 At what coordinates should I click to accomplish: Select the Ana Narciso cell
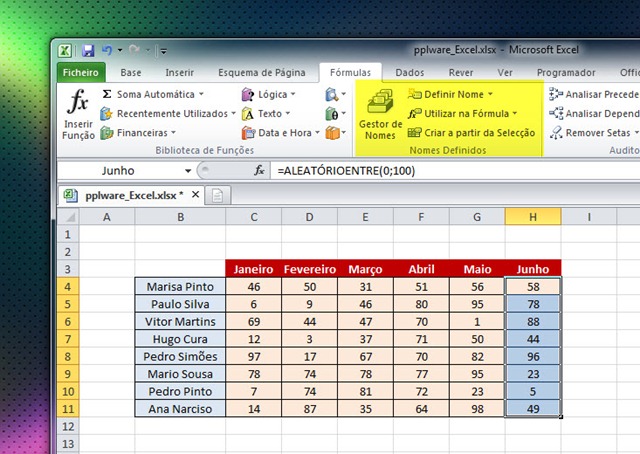tap(180, 409)
